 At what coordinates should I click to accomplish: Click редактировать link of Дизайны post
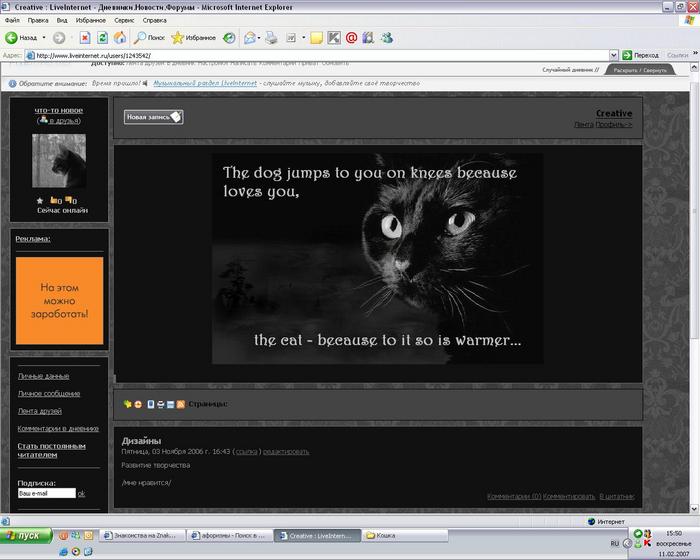pos(286,451)
